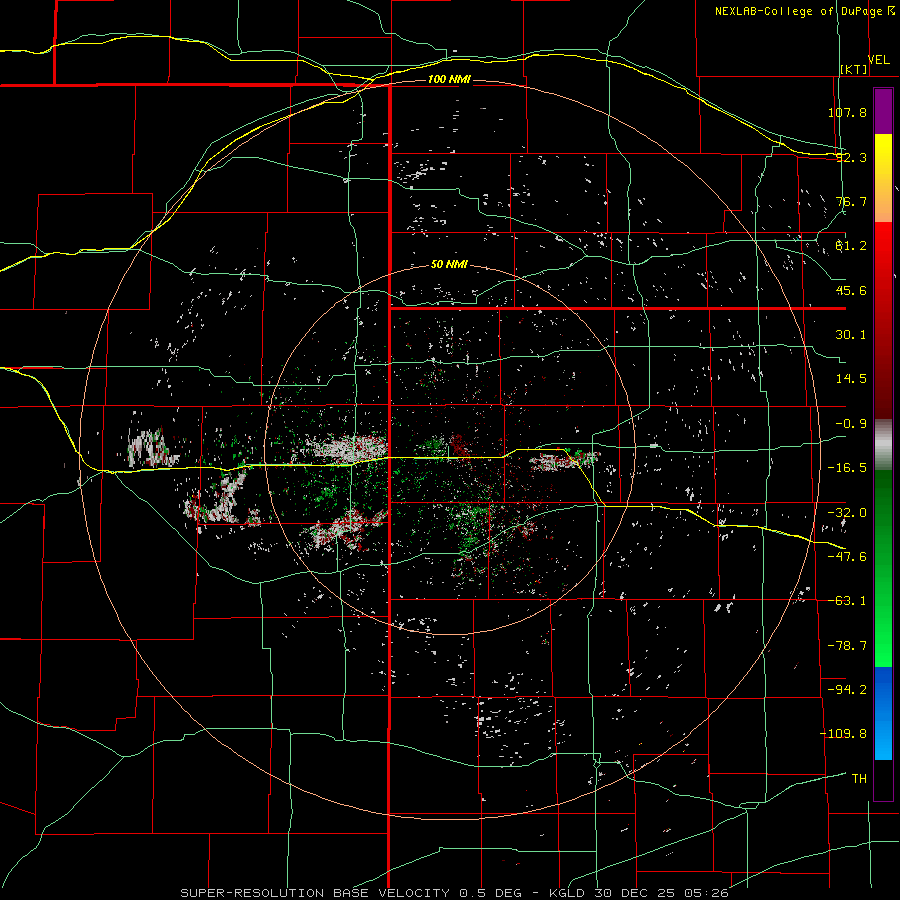Viewport: 900px width, 900px height.
Task: Click the Super-Resolution Base Velocity caption text
Action: click(x=455, y=893)
